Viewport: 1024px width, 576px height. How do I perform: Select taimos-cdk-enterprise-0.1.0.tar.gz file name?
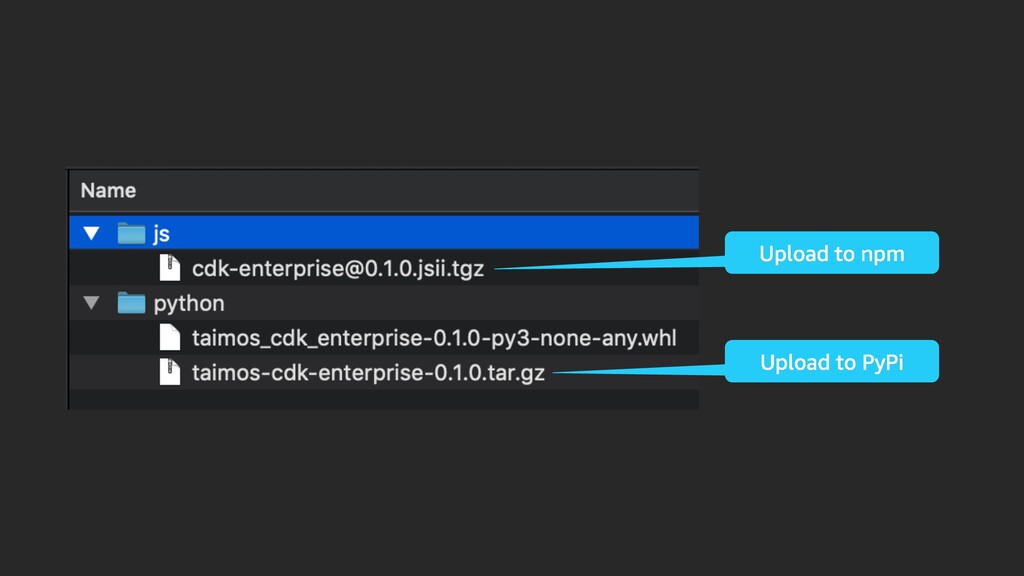click(x=368, y=373)
